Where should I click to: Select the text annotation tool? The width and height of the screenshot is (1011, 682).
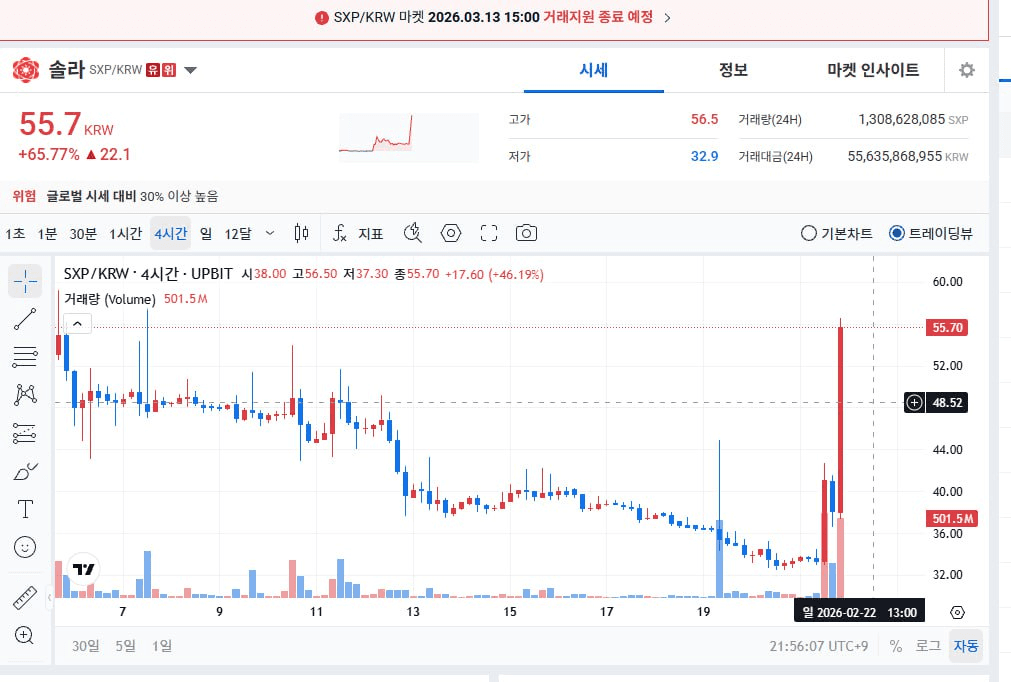point(25,509)
